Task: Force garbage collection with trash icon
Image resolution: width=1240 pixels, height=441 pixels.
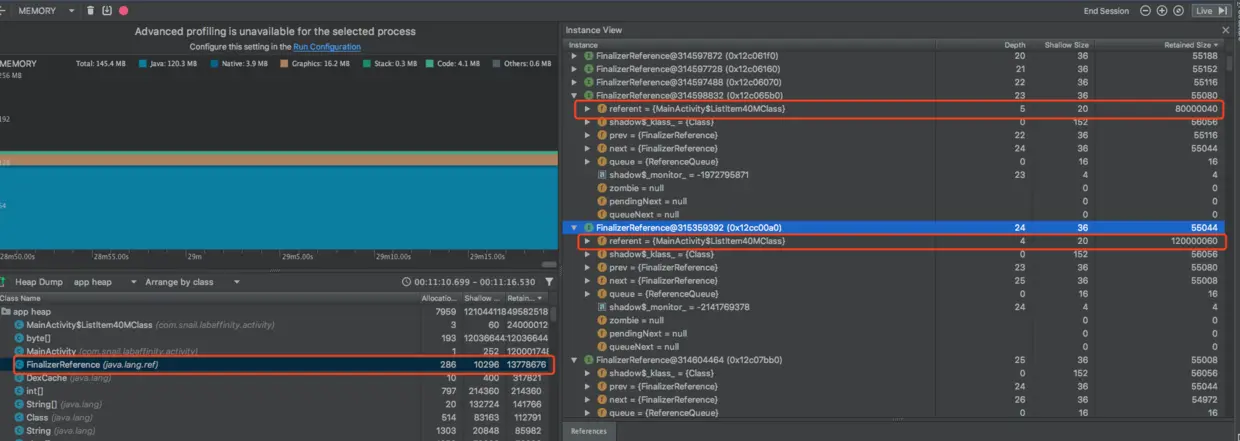Action: 91,10
